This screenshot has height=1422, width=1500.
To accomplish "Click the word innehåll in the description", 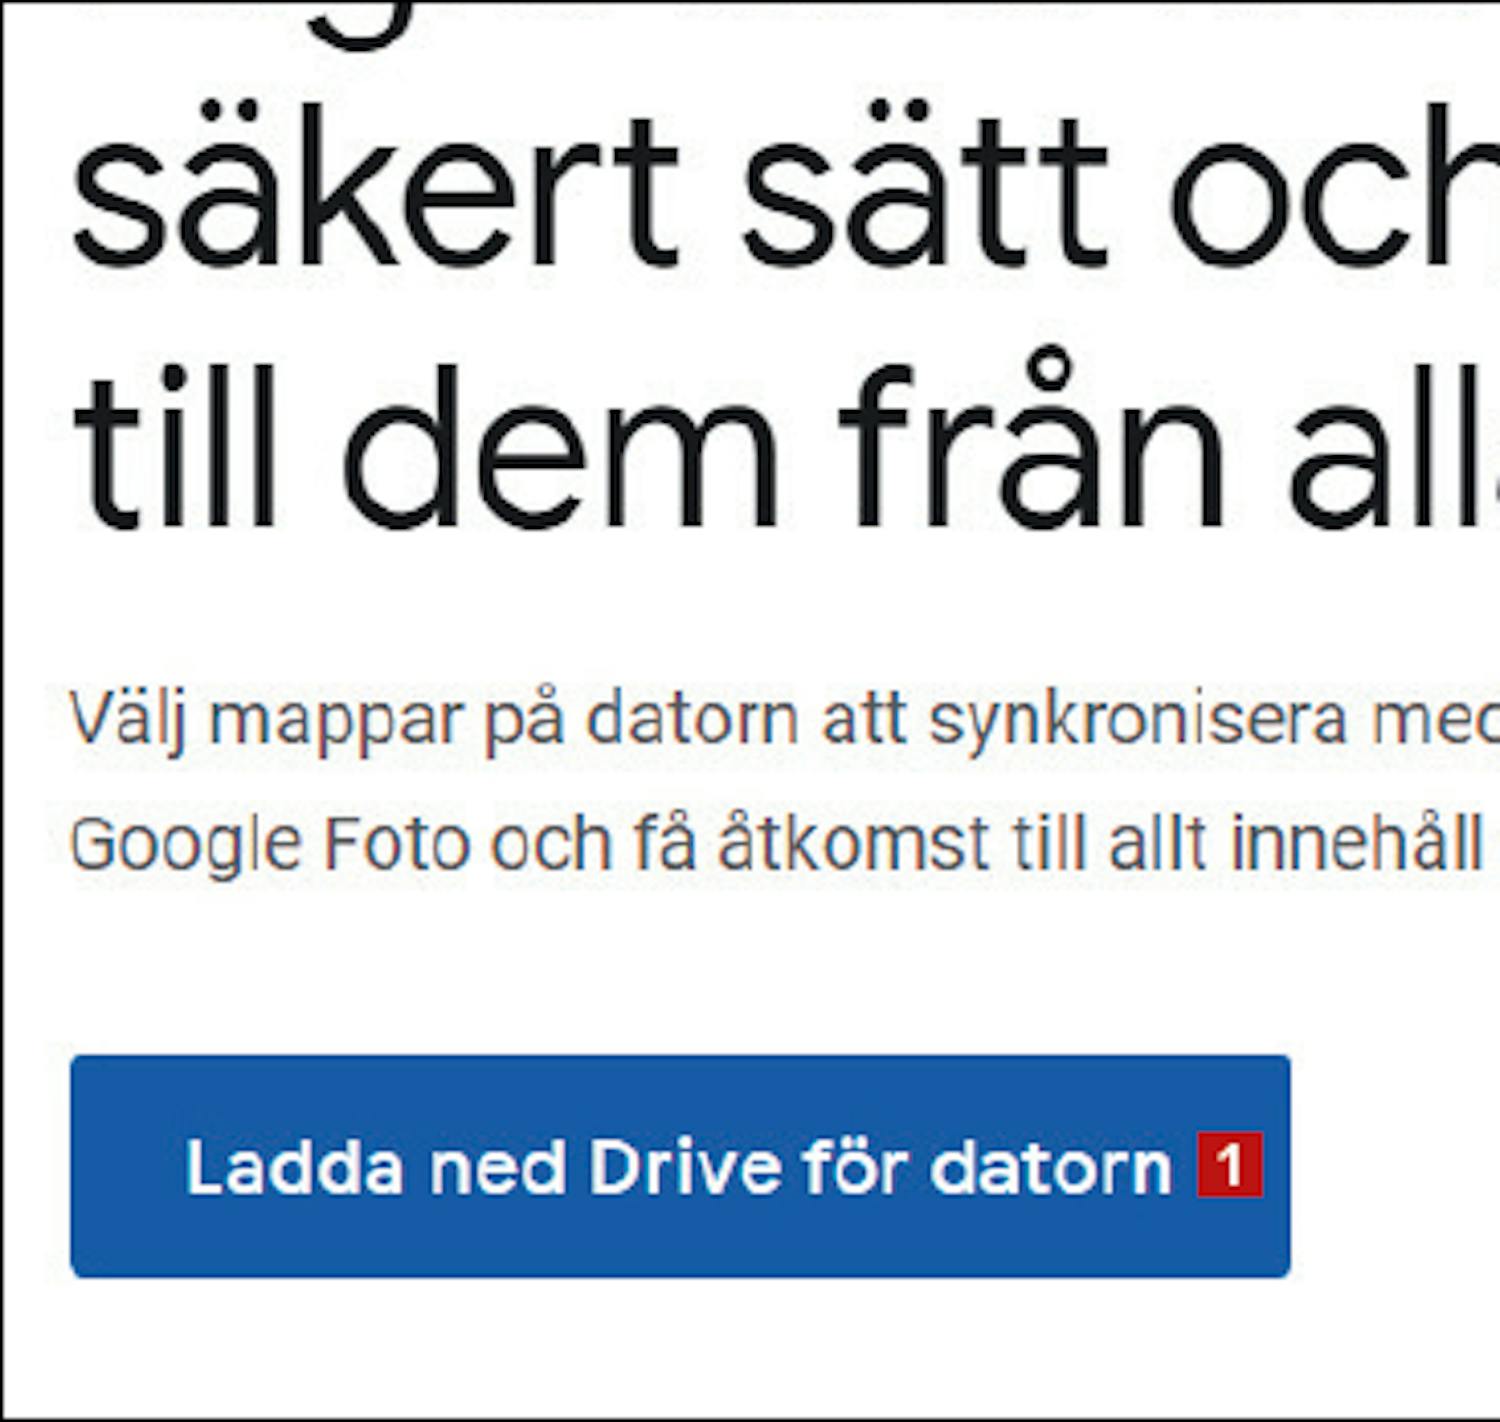I will [x=1356, y=844].
